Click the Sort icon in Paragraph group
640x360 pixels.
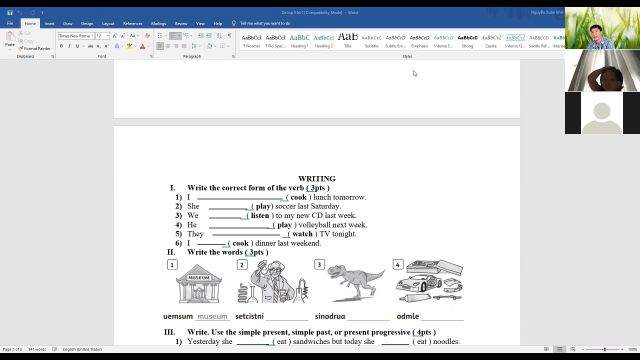[x=220, y=36]
